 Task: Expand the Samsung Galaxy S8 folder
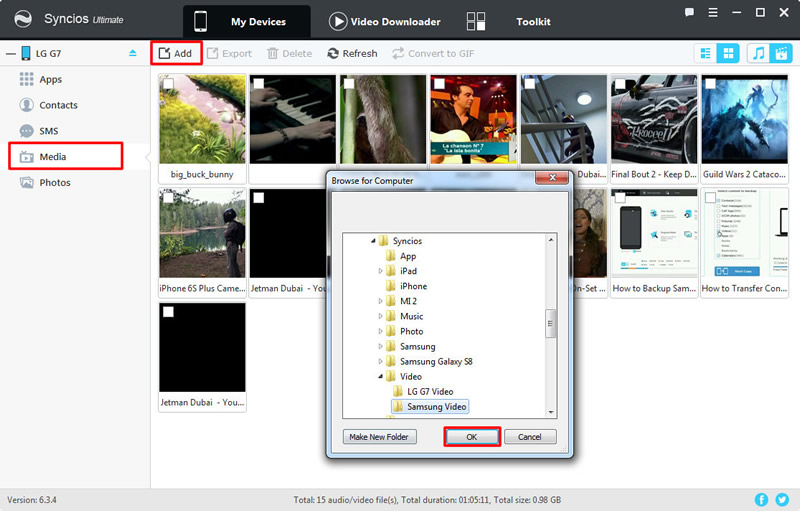pyautogui.click(x=380, y=362)
